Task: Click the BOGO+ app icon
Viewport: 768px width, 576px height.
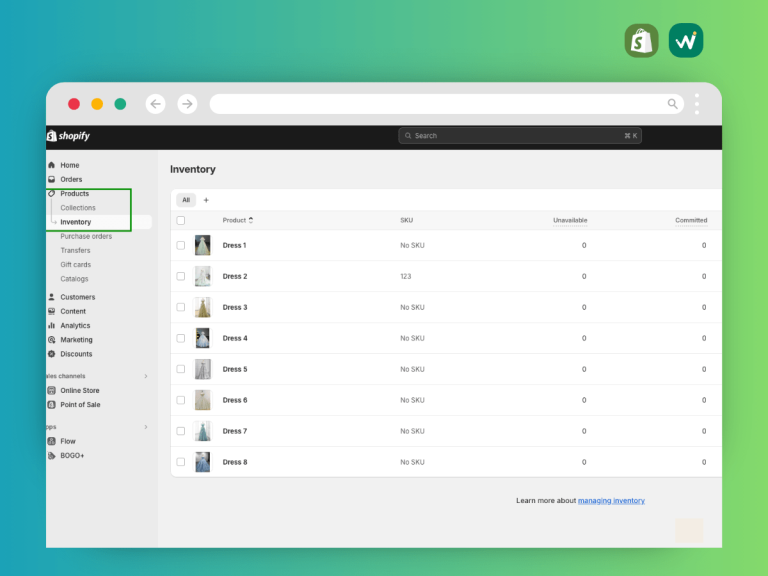Action: (x=51, y=456)
